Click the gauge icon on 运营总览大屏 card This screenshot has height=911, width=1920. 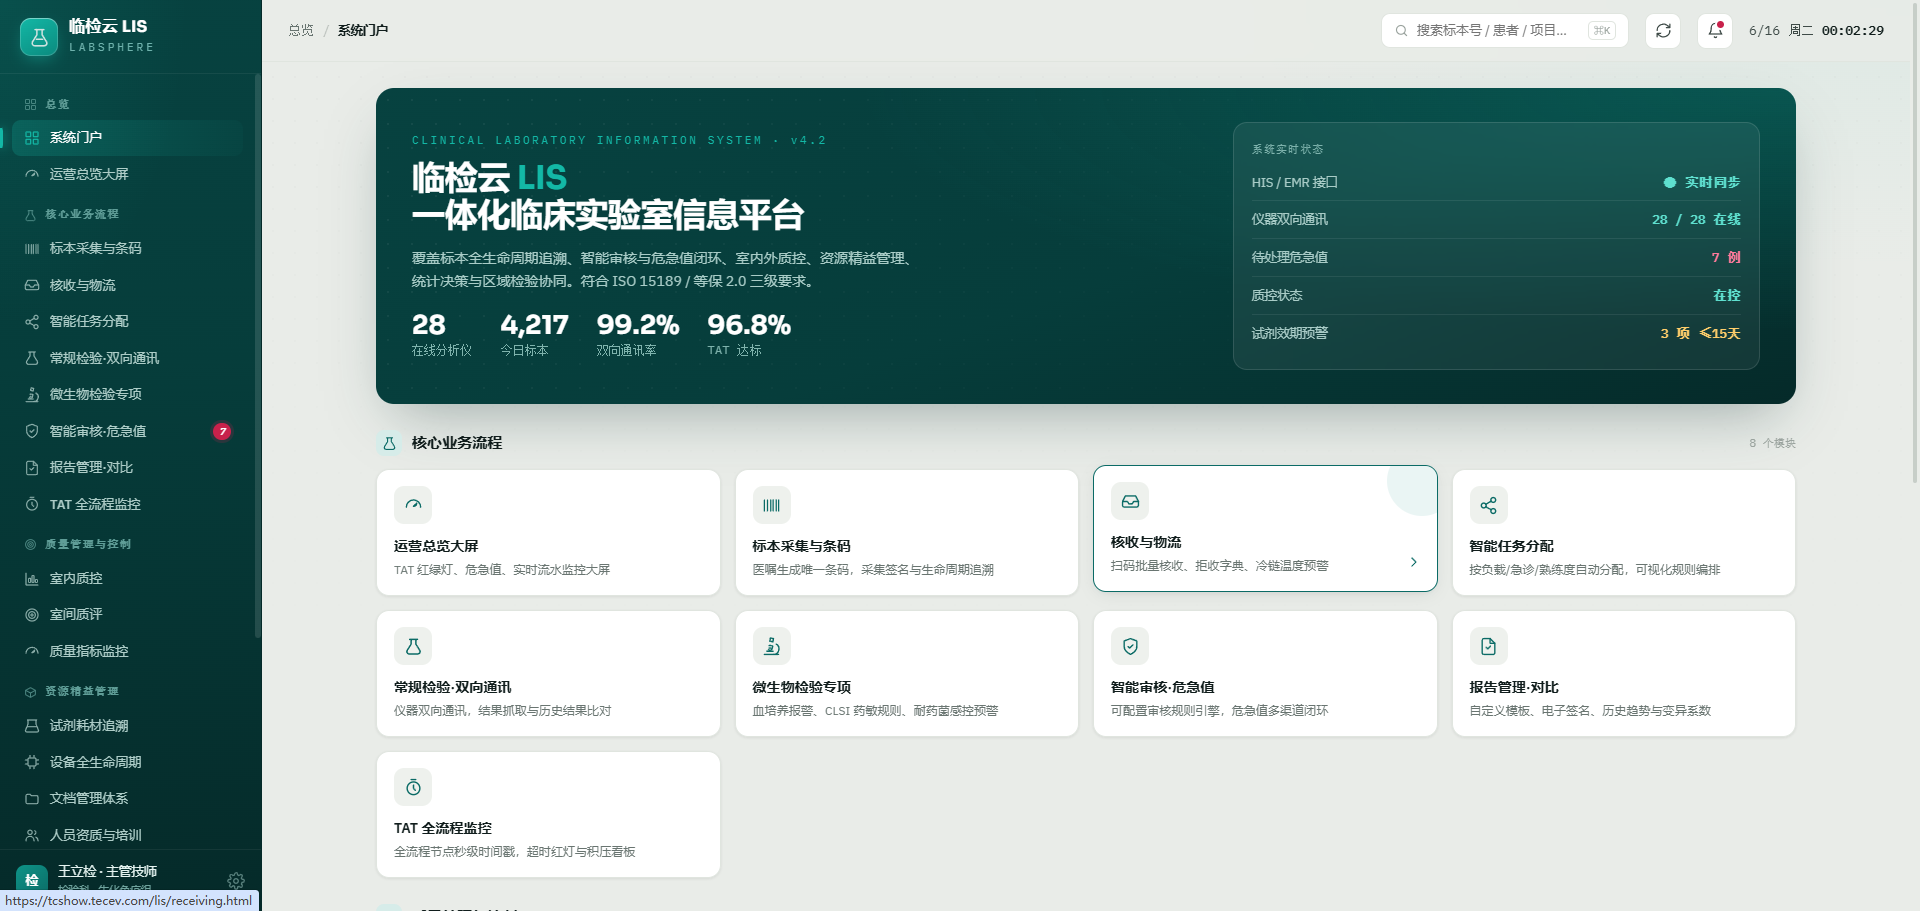click(x=413, y=505)
